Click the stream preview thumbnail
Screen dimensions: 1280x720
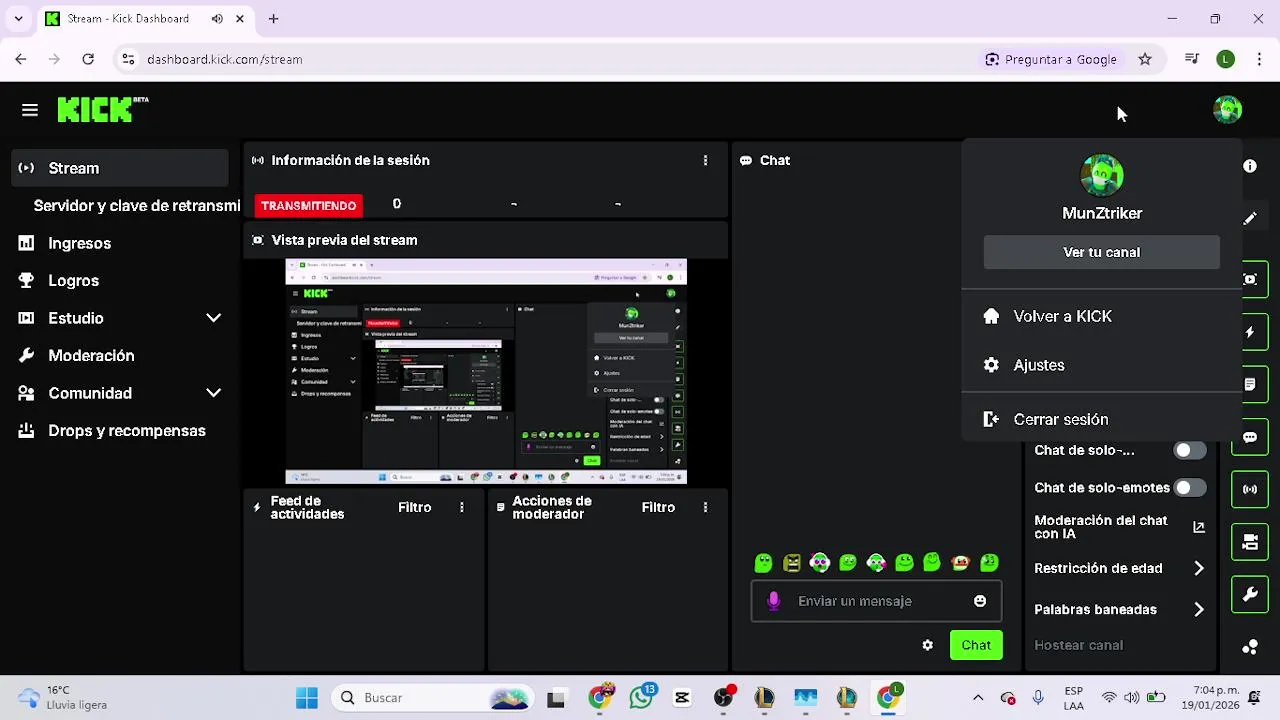click(x=486, y=371)
